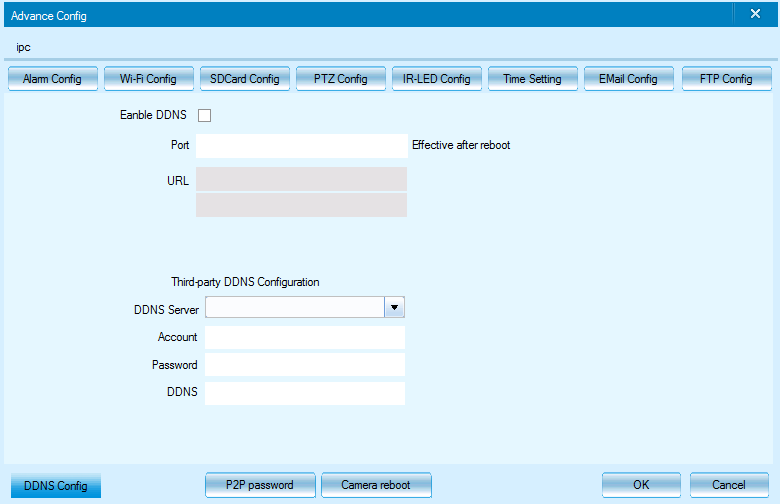This screenshot has height=504, width=780.
Task: Switch to EMail Config tab
Action: 629,79
